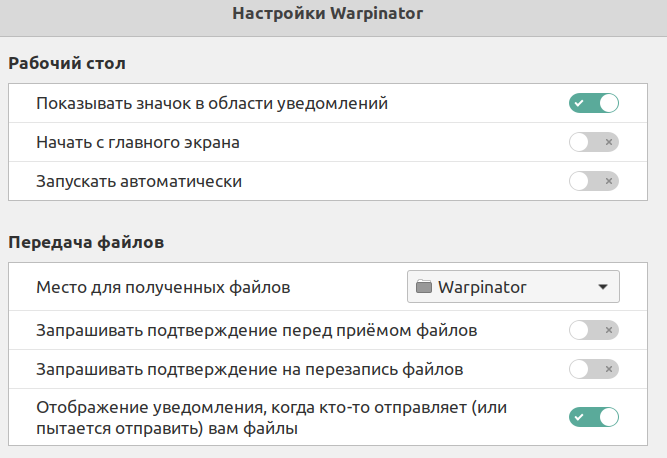This screenshot has width=667, height=458.
Task: Enable the 'Начать с главного экрана' switch
Action: (x=594, y=142)
